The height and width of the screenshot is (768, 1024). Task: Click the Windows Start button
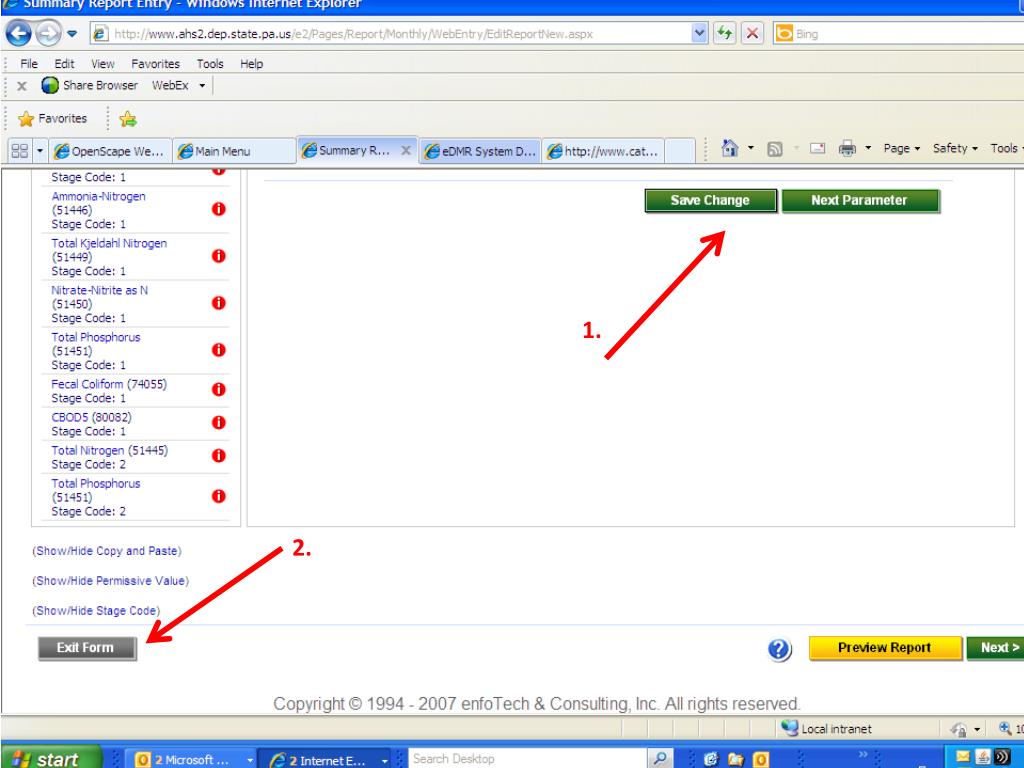pyautogui.click(x=51, y=758)
